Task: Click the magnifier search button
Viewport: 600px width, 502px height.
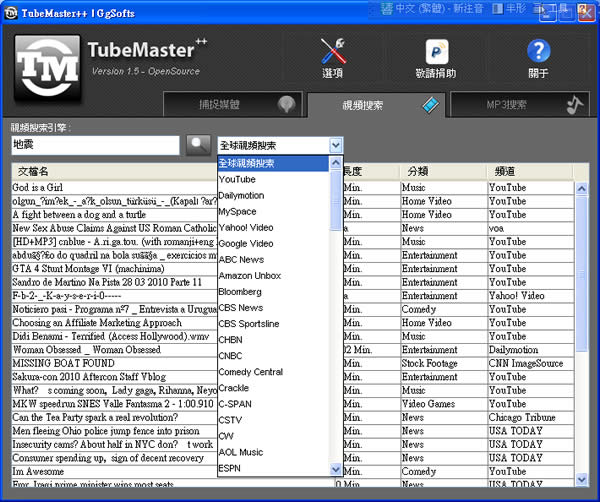Action: (x=198, y=145)
